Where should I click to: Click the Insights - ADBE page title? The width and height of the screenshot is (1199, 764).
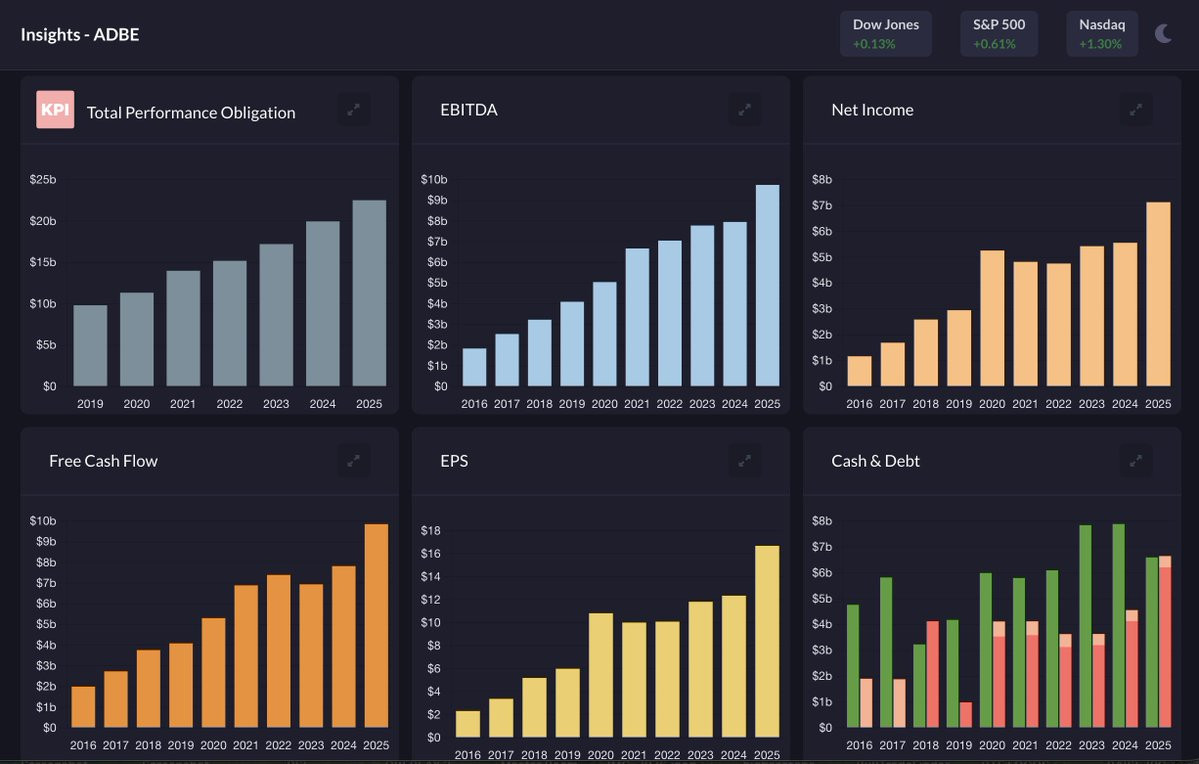tap(80, 34)
